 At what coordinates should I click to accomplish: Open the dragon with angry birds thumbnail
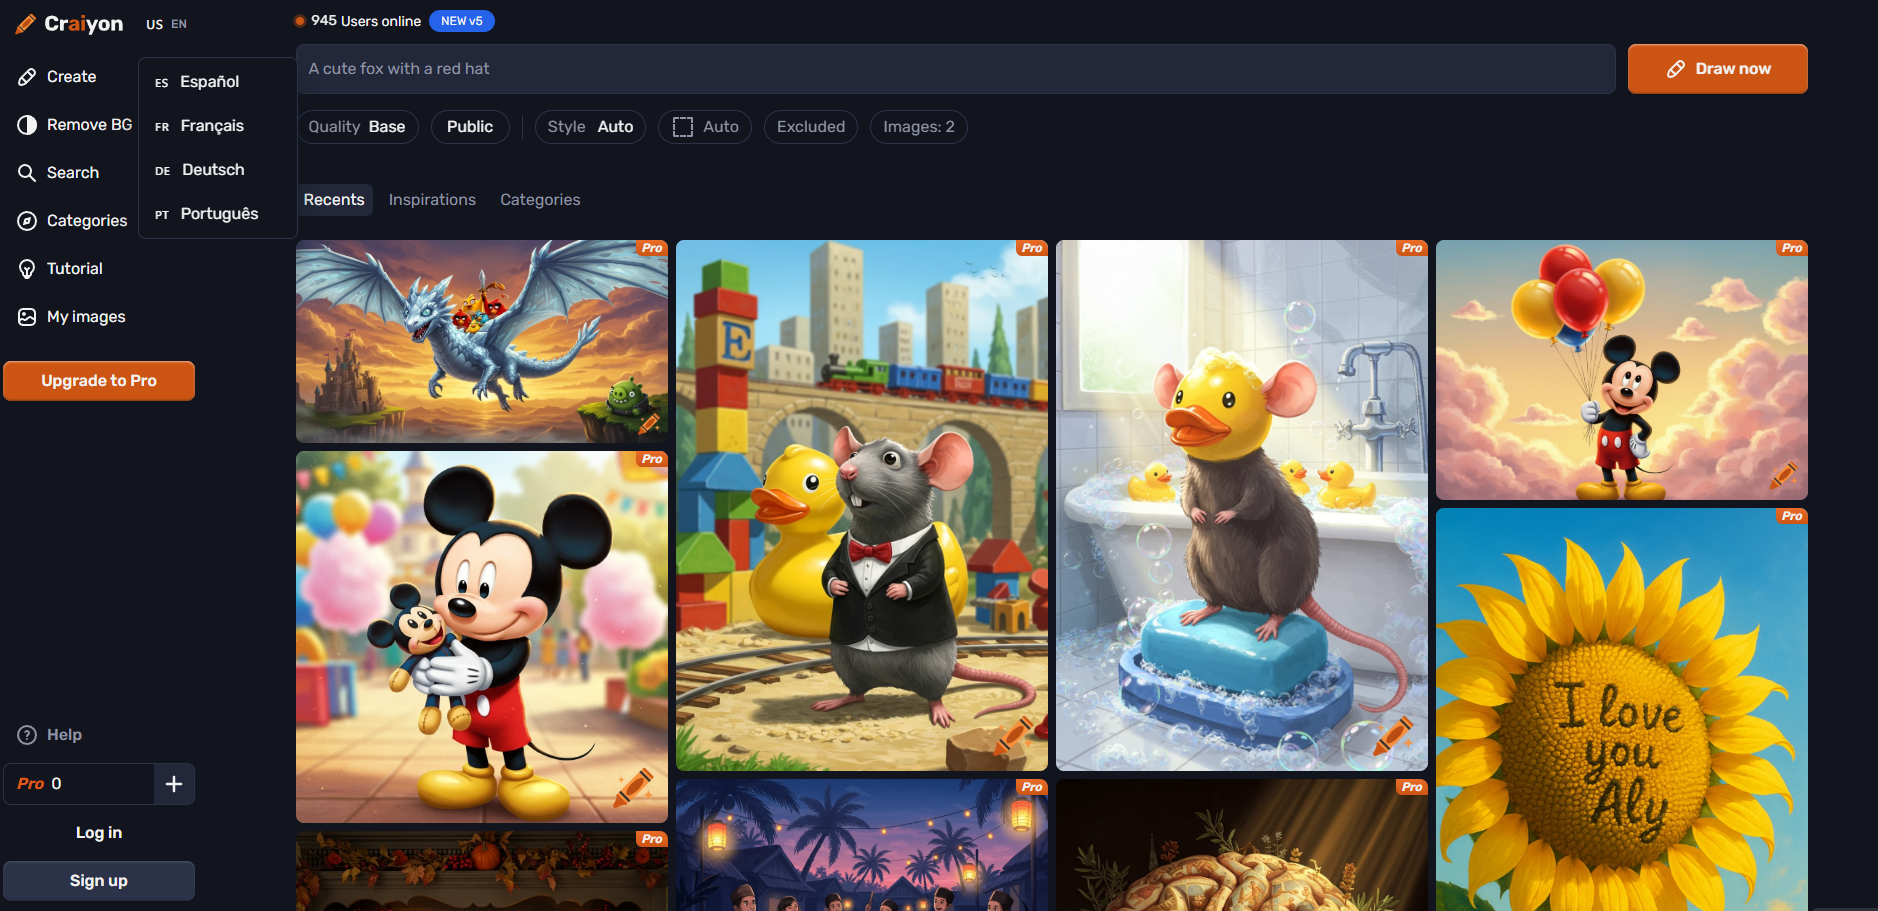482,341
